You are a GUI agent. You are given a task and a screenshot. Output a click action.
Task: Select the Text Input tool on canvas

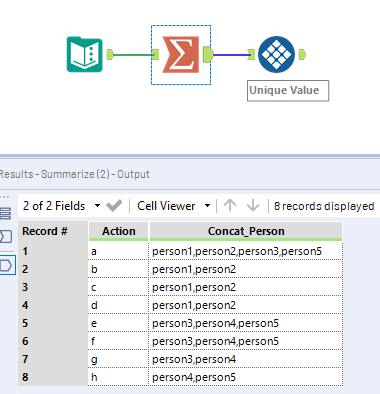(x=85, y=54)
